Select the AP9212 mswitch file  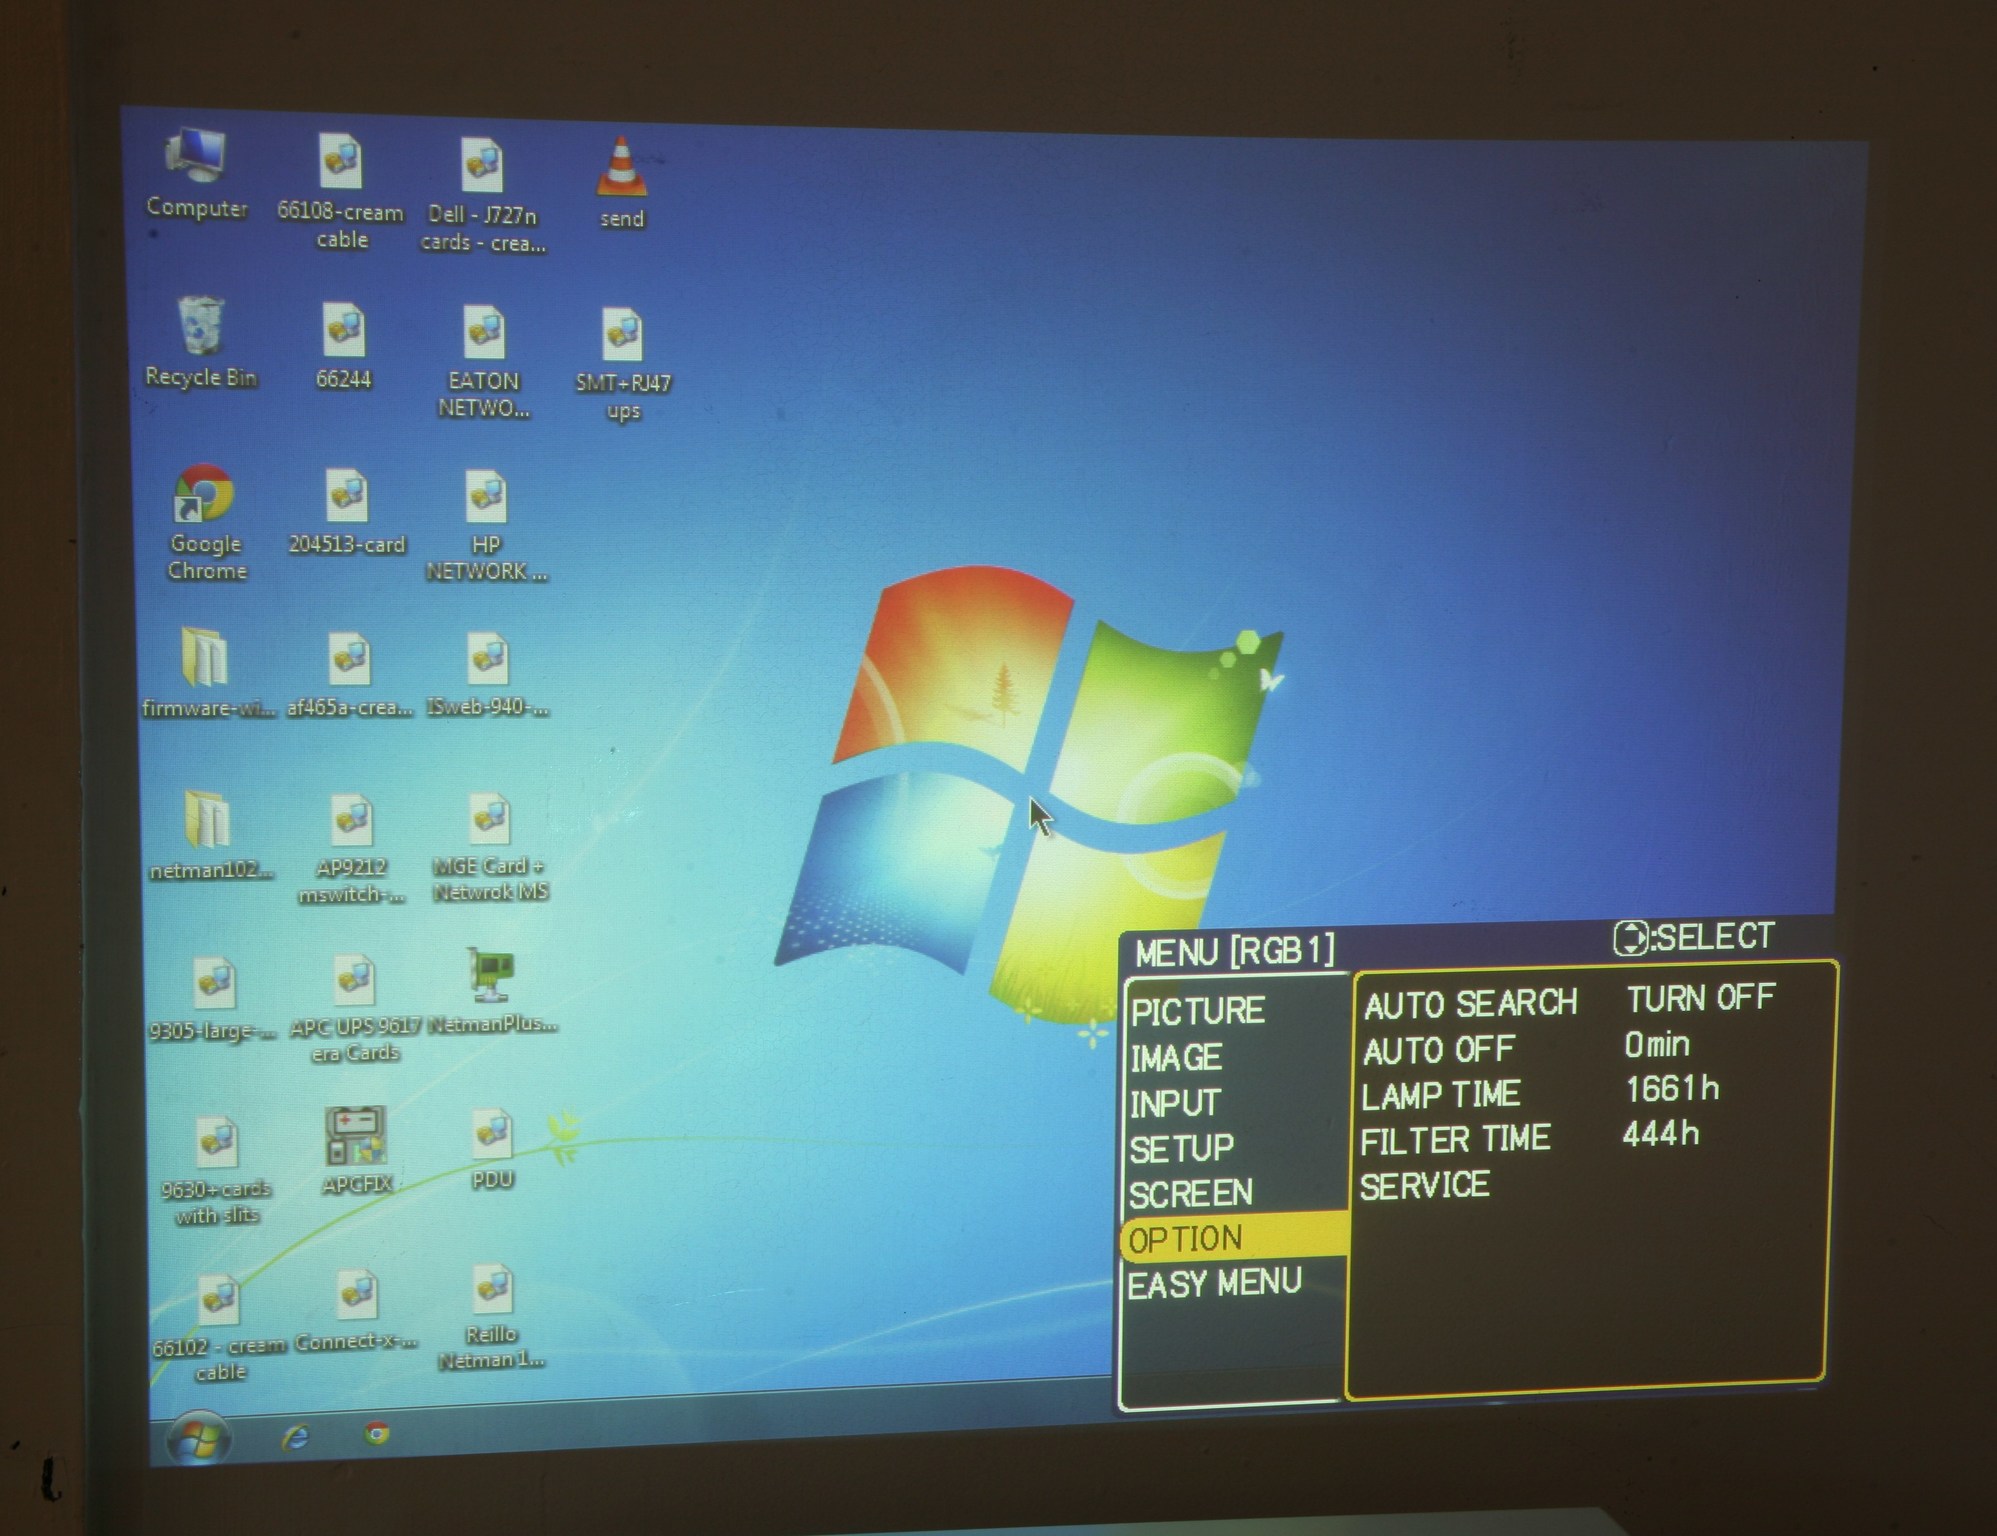[x=351, y=849]
